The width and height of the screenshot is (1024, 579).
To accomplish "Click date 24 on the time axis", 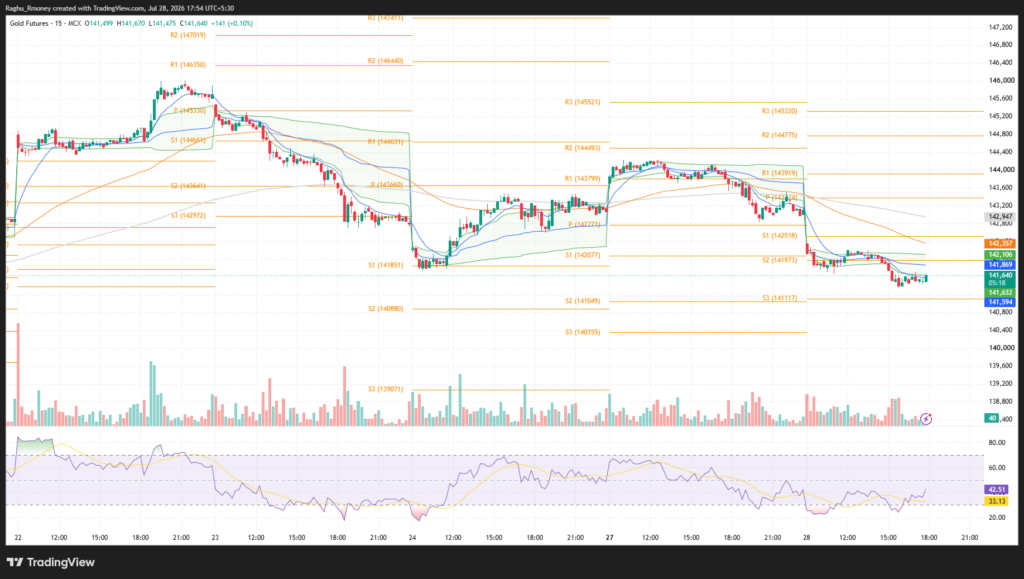I will (x=412, y=538).
